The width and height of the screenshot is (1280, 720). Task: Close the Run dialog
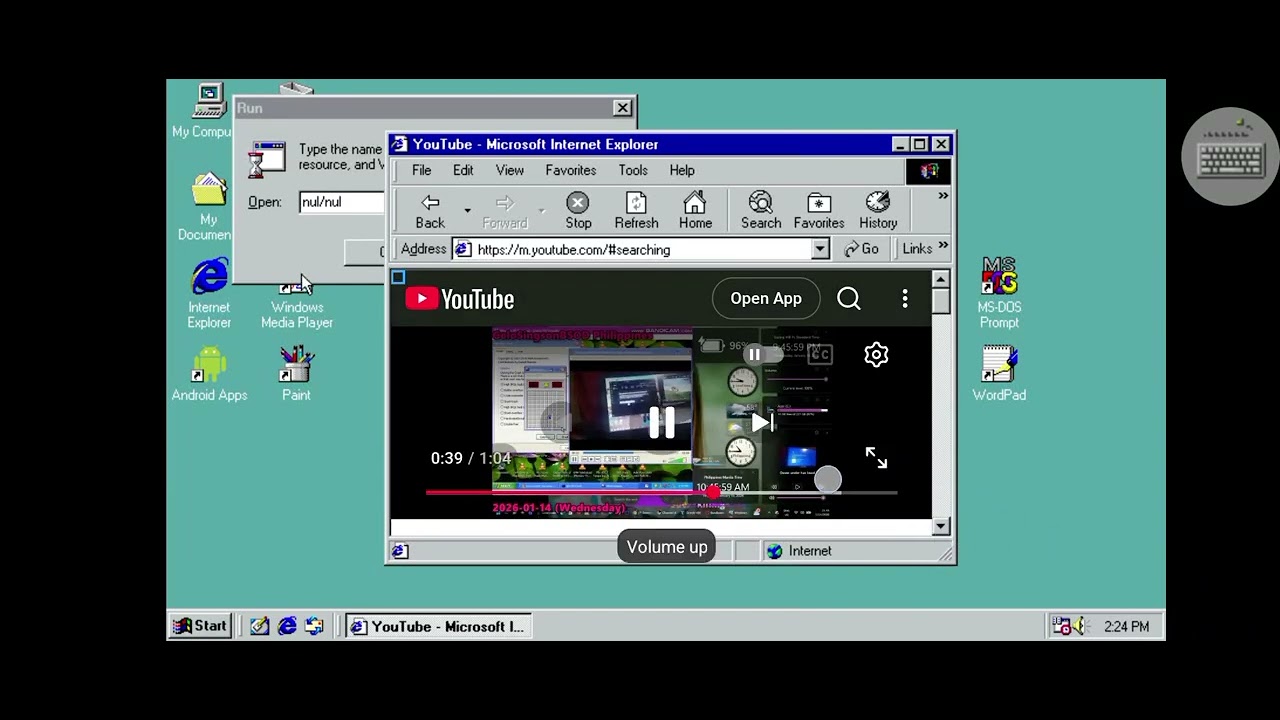click(622, 108)
